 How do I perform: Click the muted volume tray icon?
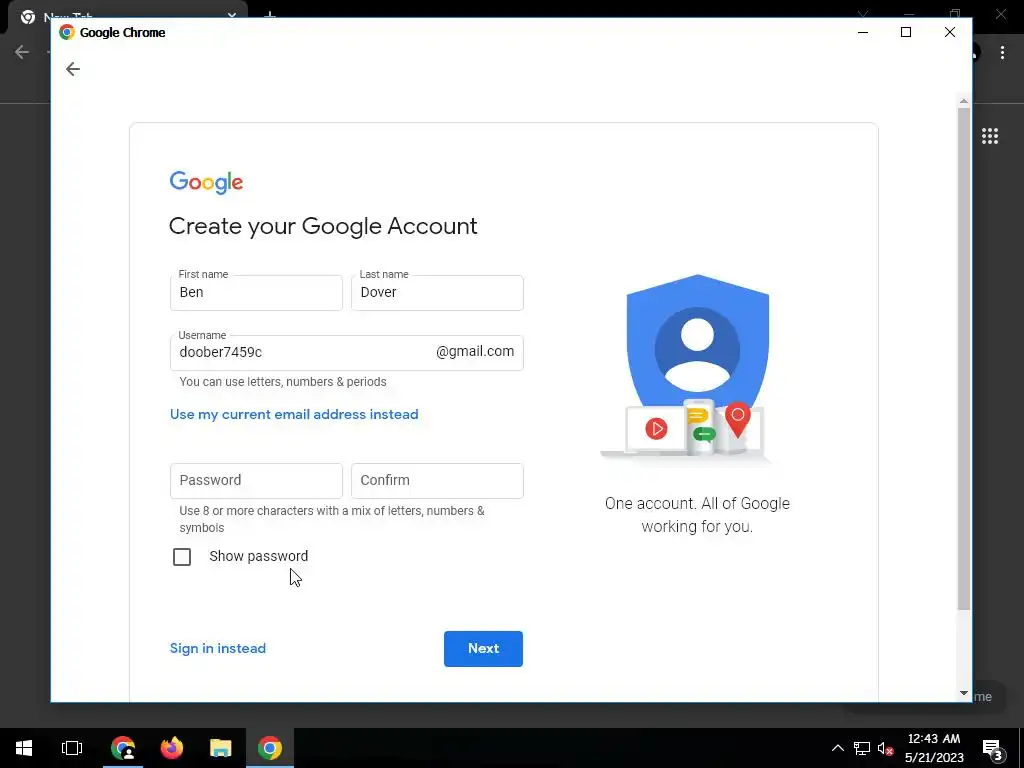(x=886, y=748)
